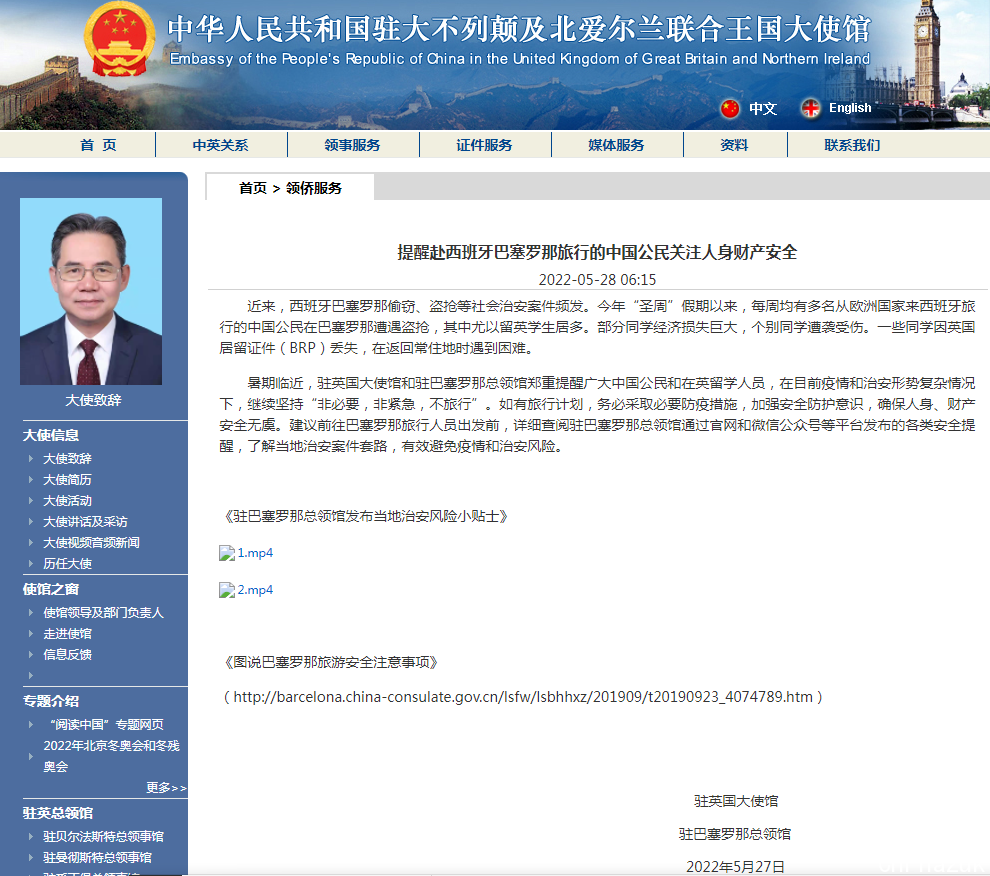The width and height of the screenshot is (990, 876).
Task: Click 《驻巴塞罗那总领馆发布当地治安风险小贴士》 text
Action: click(366, 517)
